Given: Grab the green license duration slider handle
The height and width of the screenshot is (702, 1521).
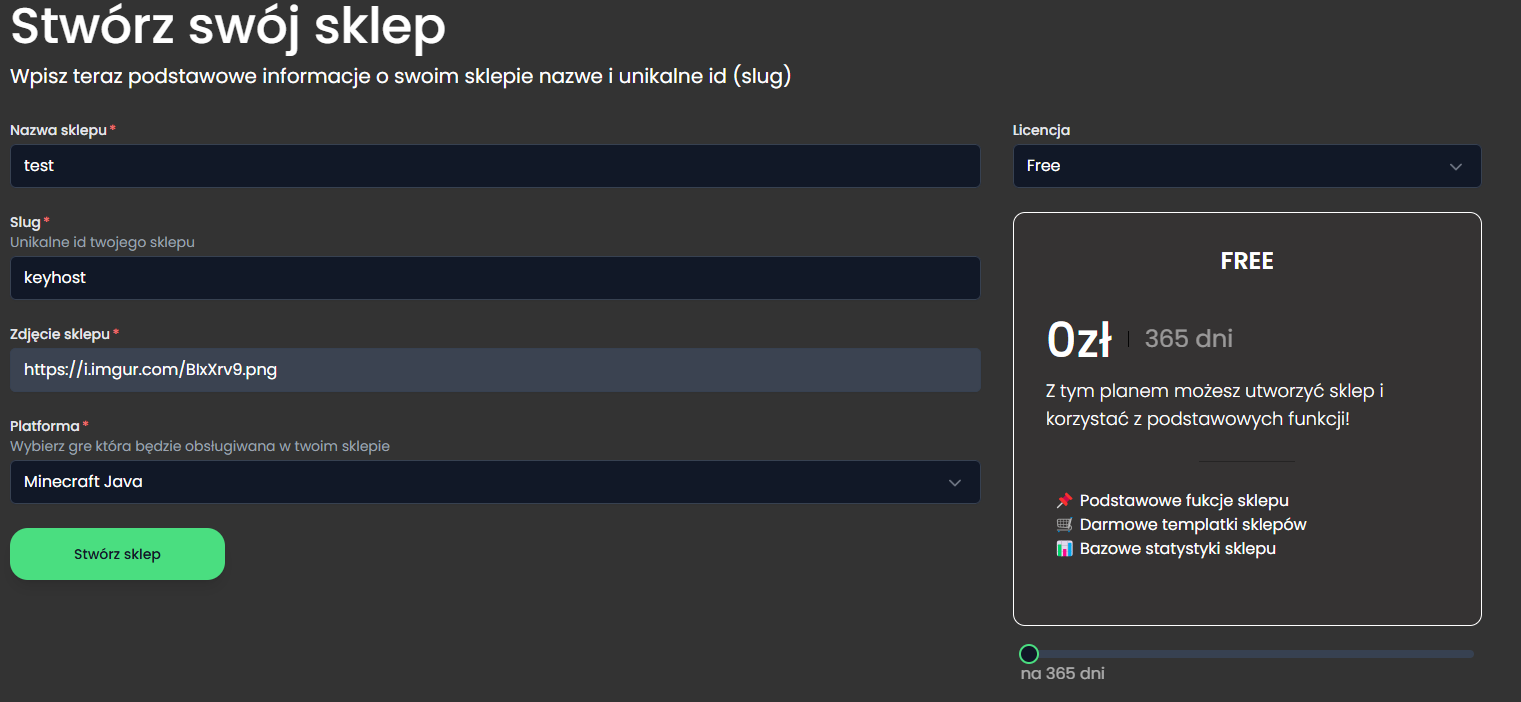Looking at the screenshot, I should point(1028,654).
